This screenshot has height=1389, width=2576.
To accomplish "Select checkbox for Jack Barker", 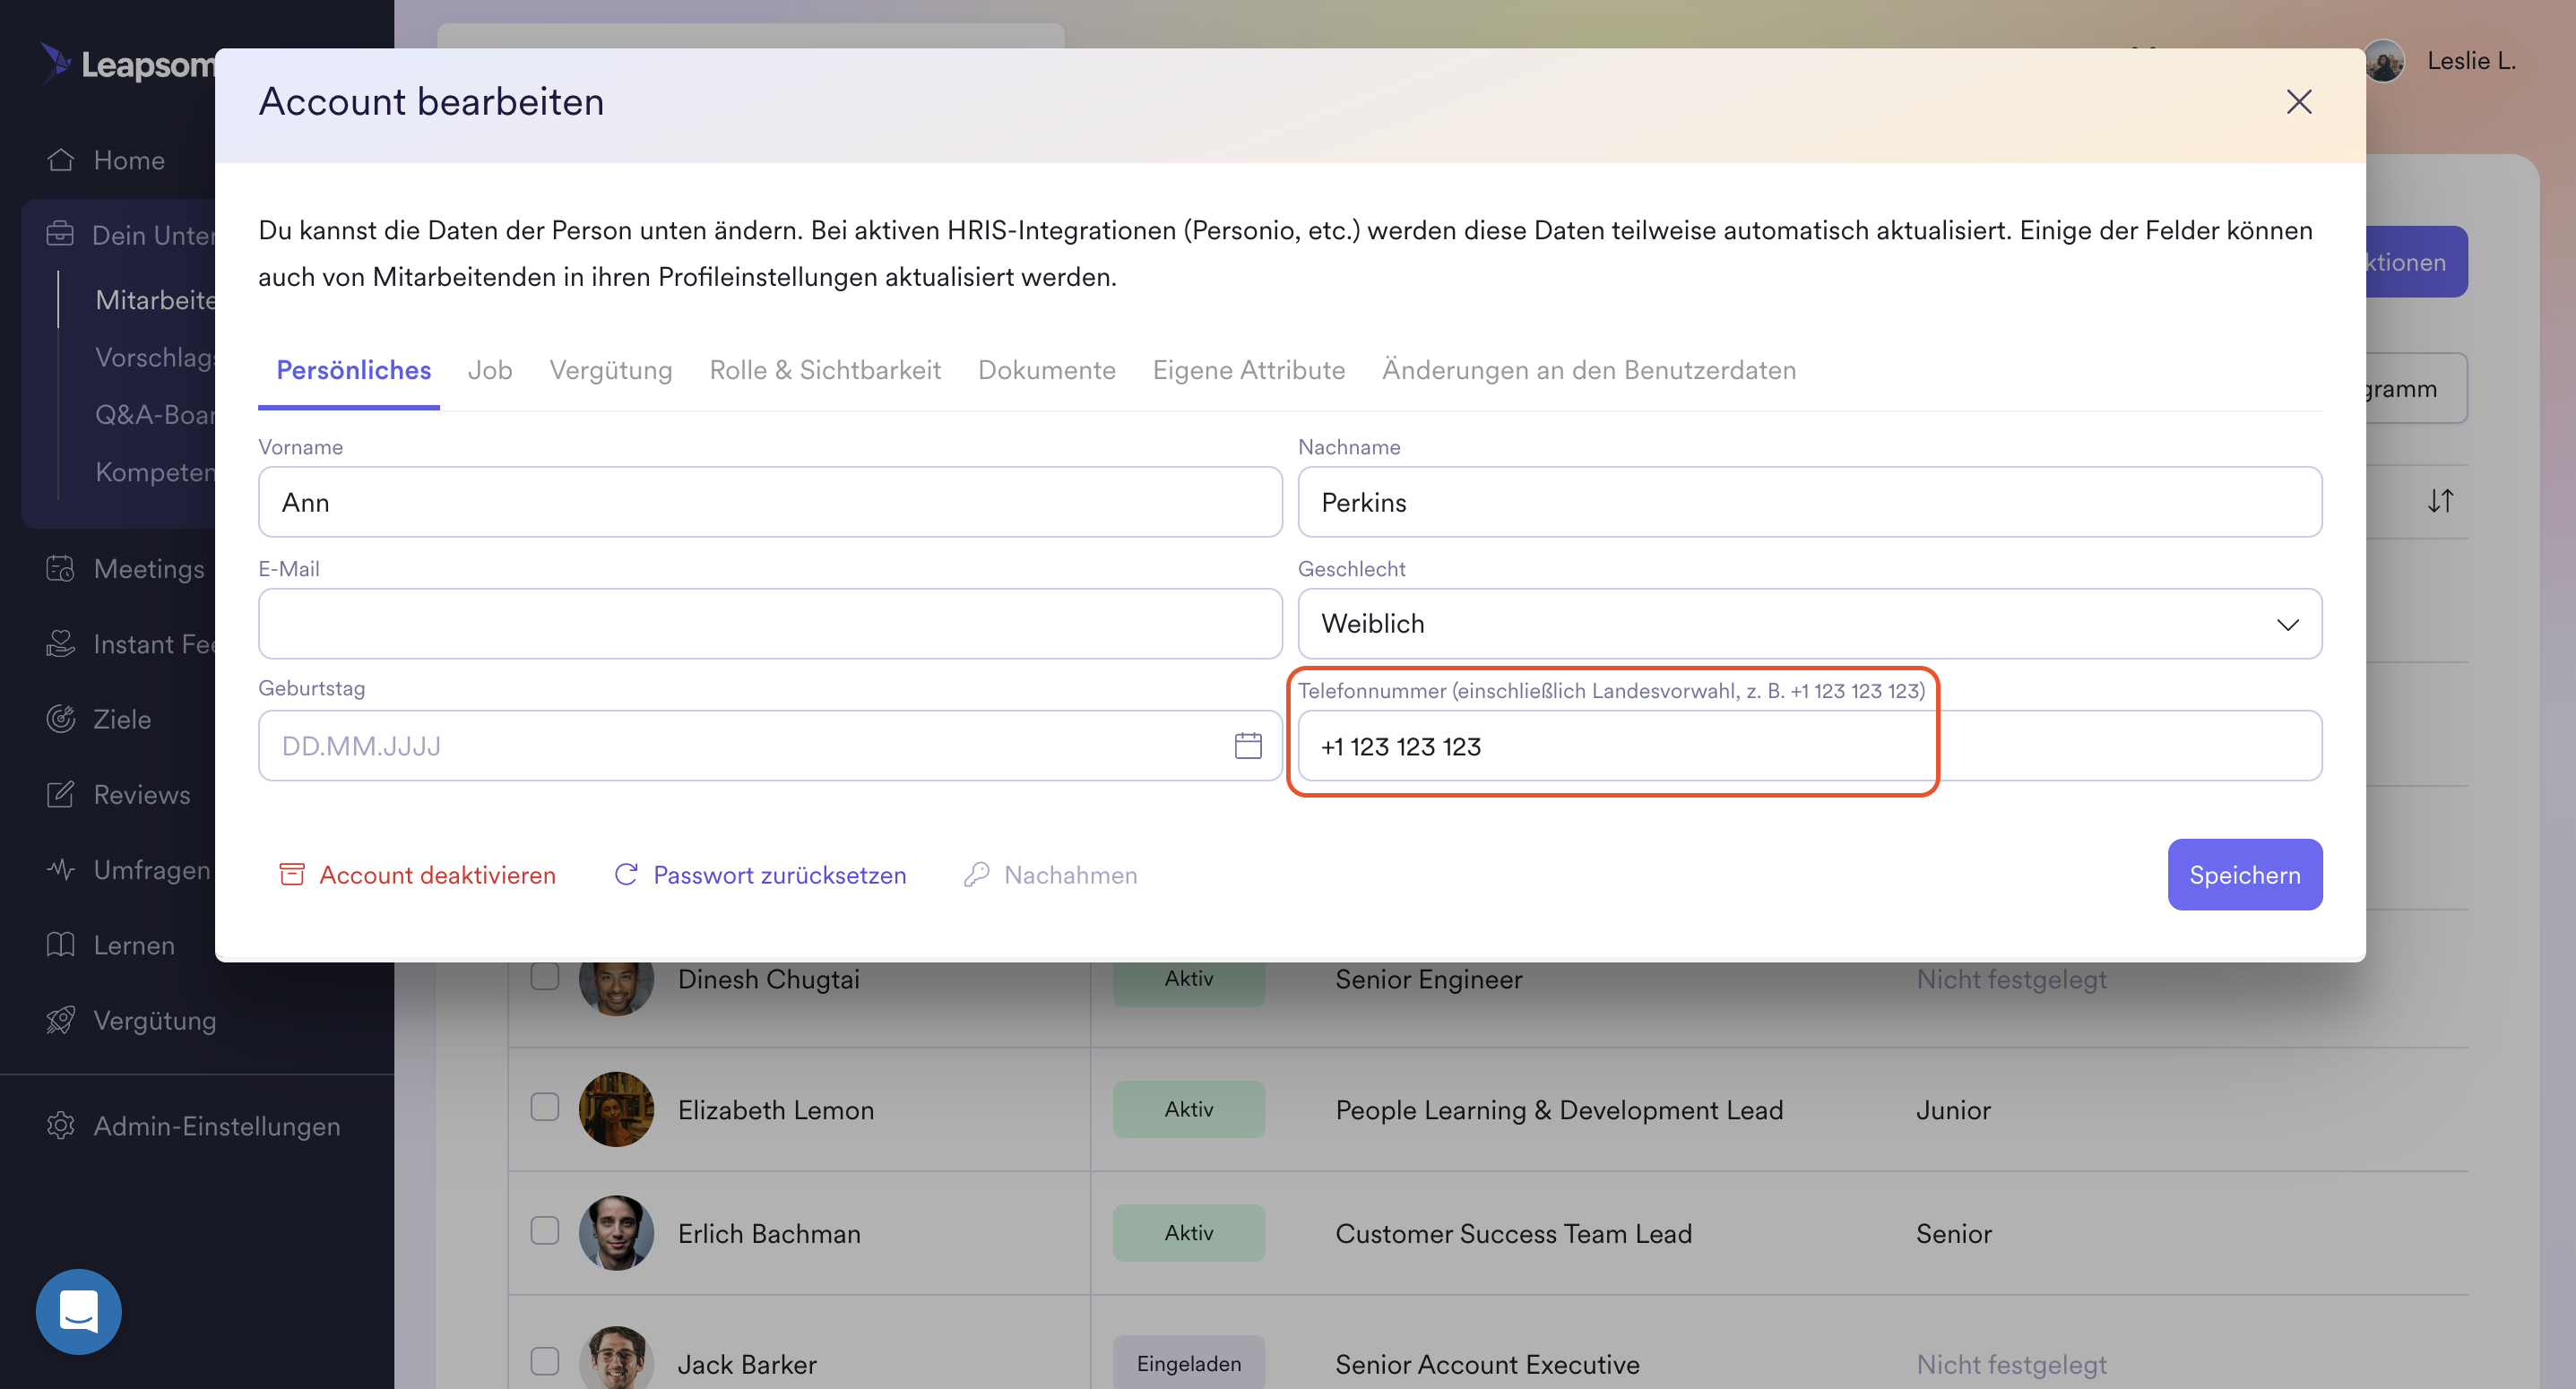I will click(544, 1361).
